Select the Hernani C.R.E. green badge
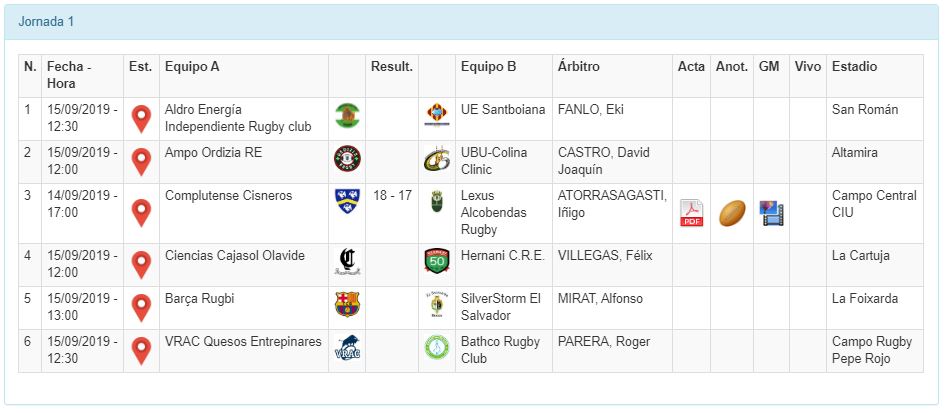 pyautogui.click(x=437, y=261)
